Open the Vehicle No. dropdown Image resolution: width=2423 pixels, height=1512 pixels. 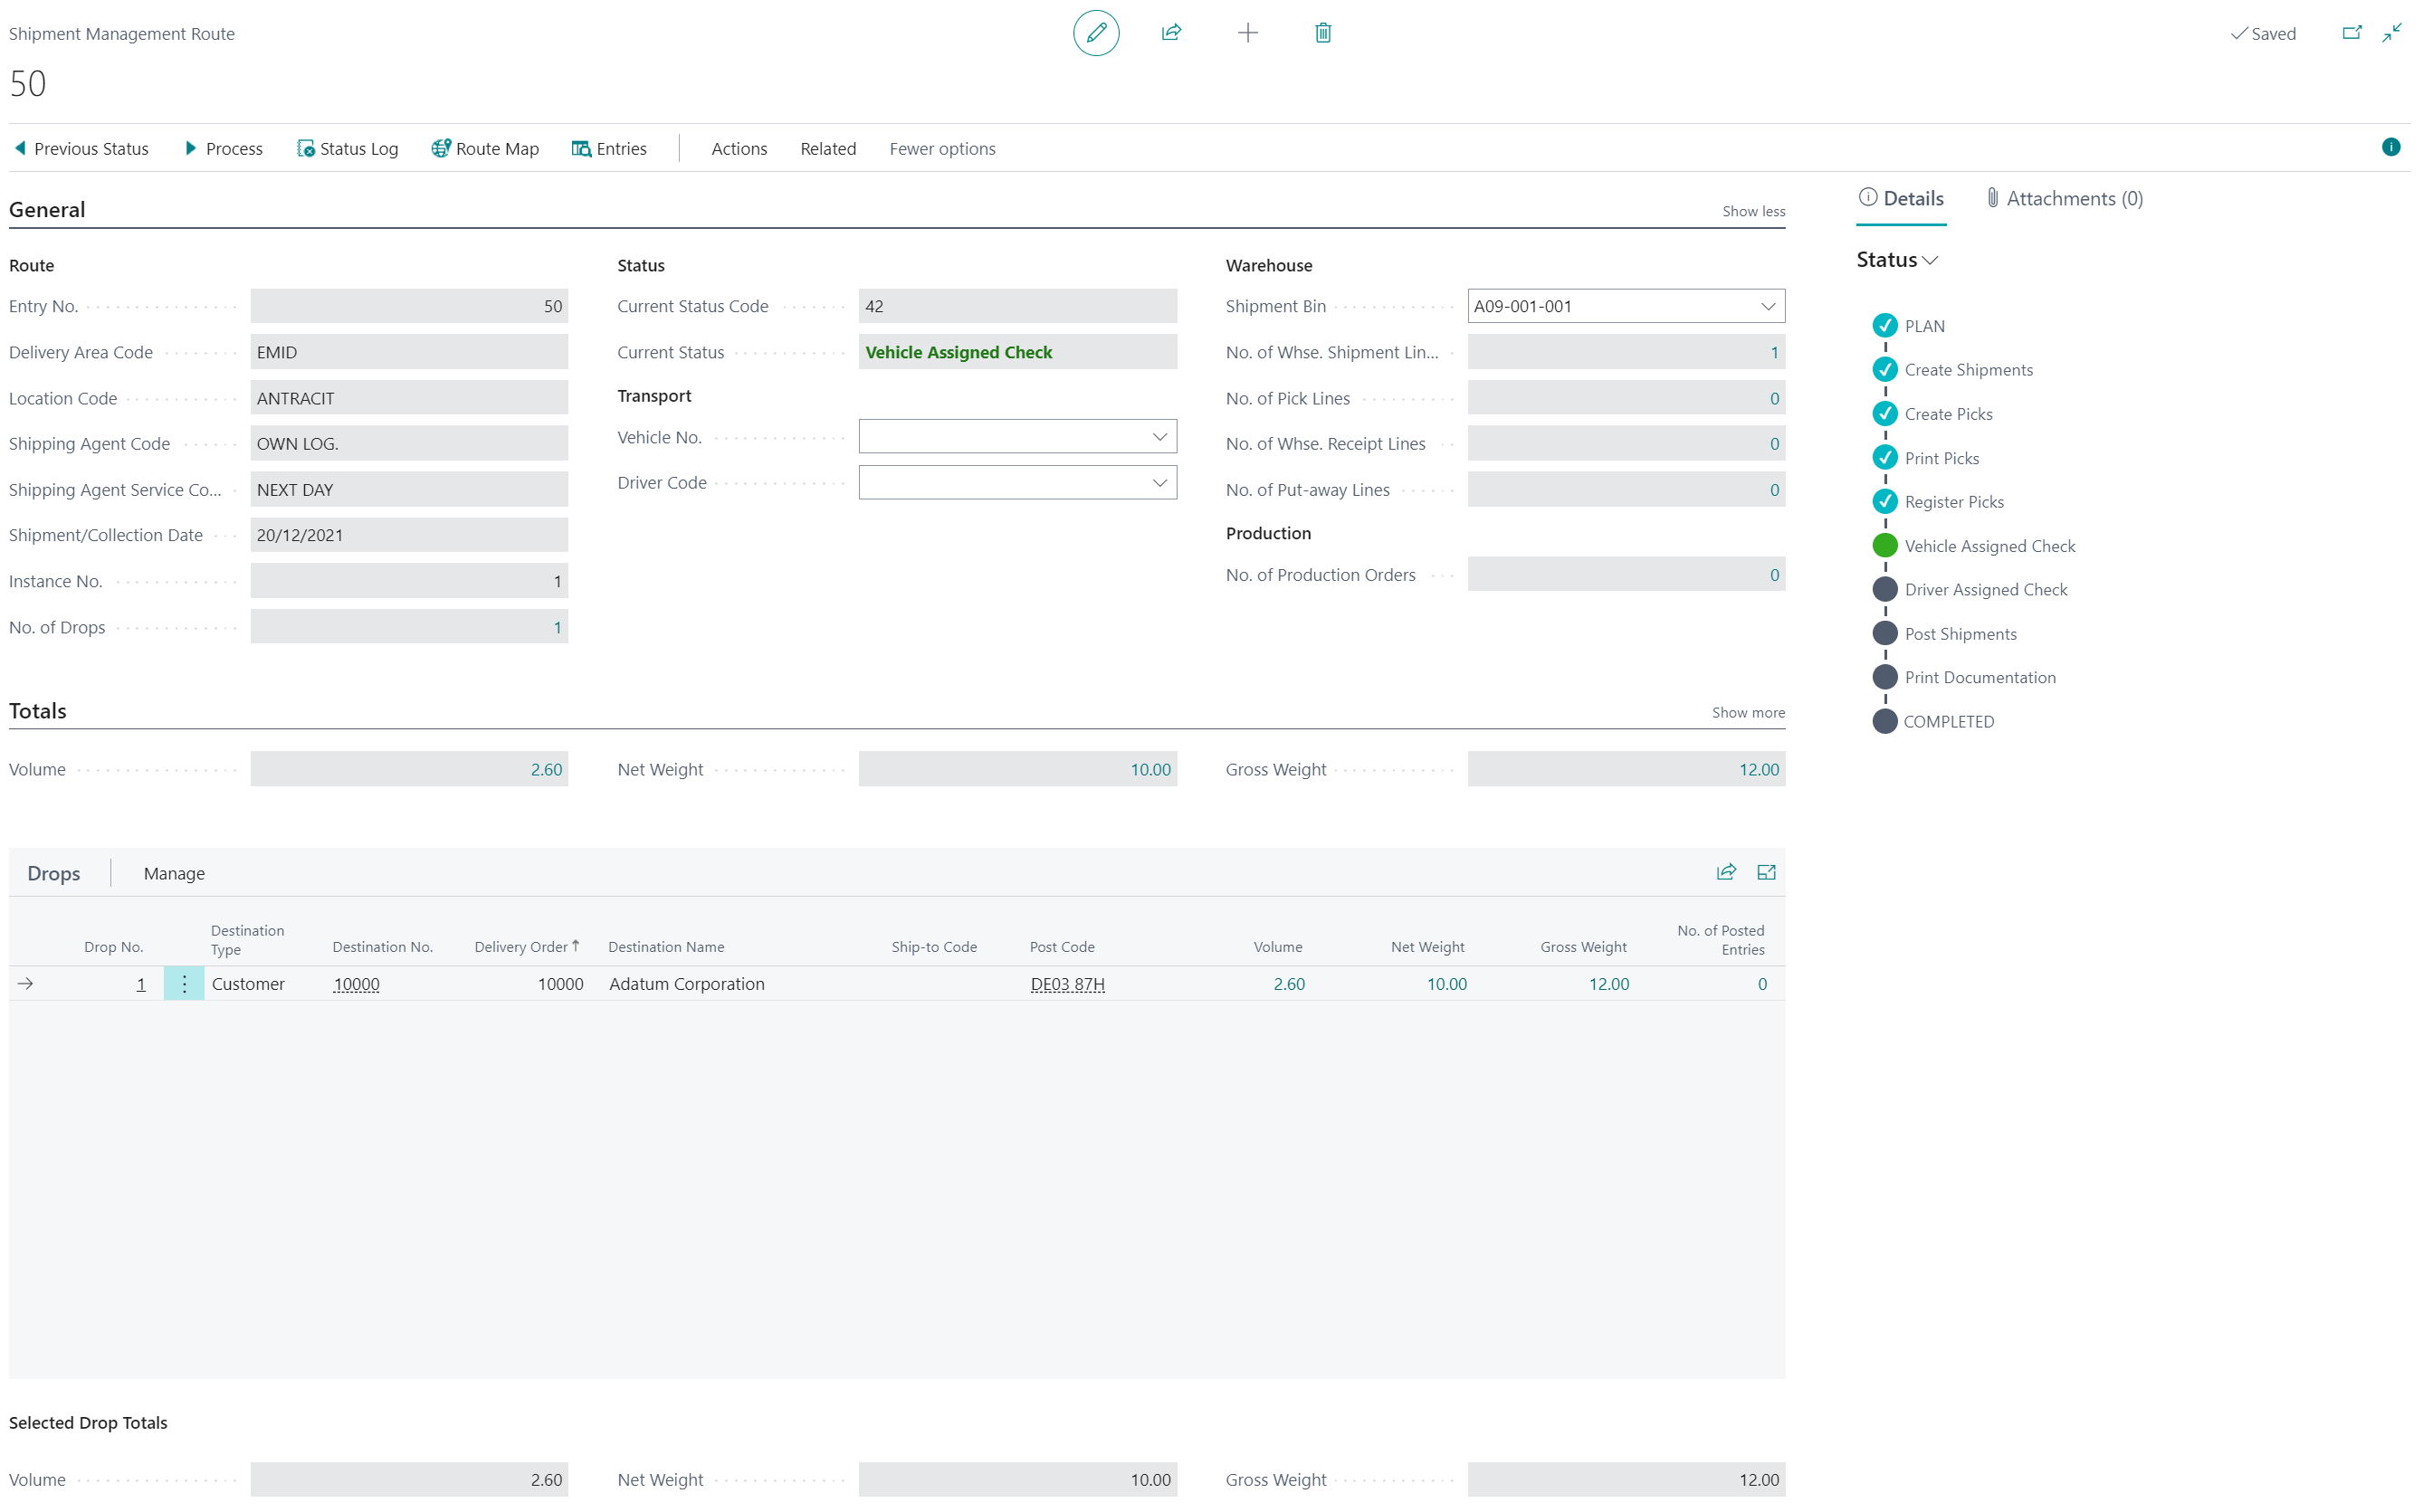1159,437
